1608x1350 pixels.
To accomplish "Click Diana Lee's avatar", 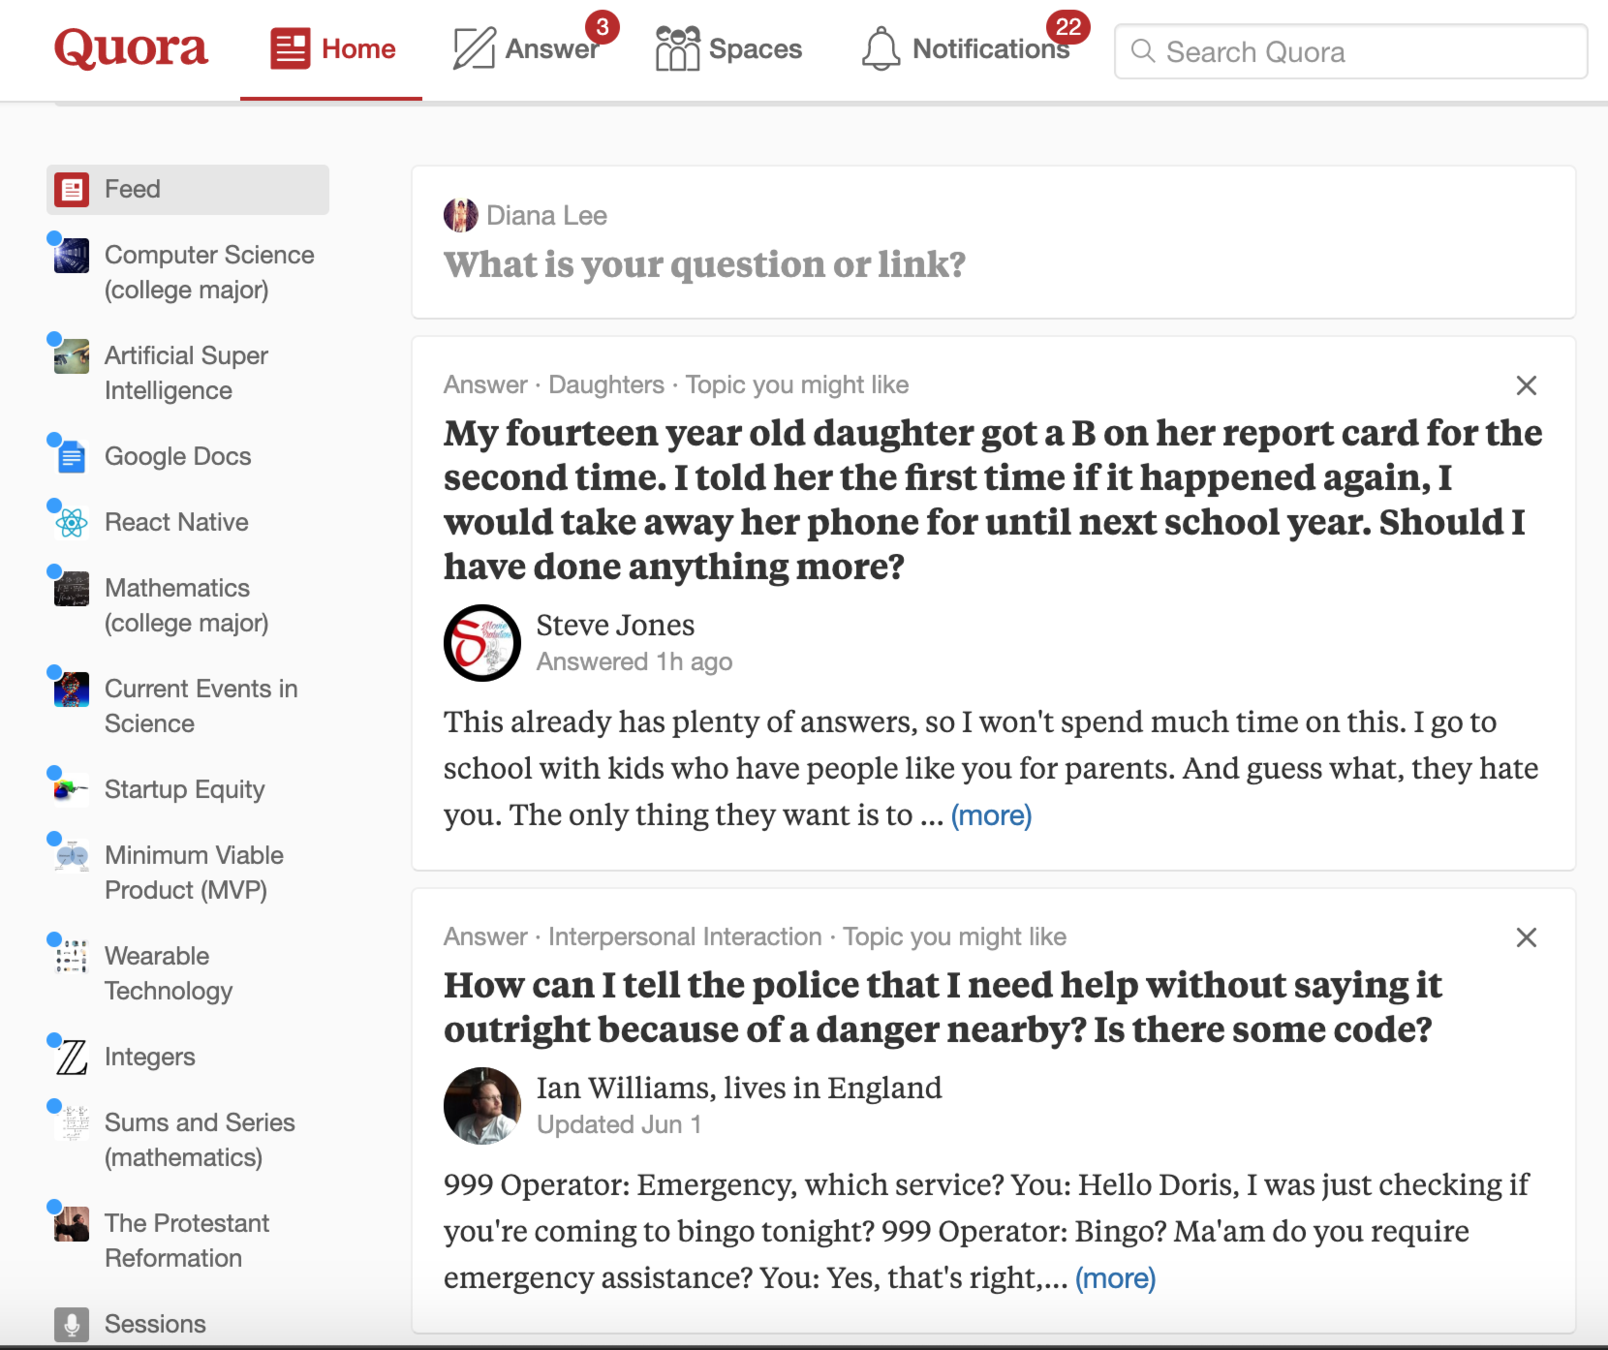I will click(461, 215).
